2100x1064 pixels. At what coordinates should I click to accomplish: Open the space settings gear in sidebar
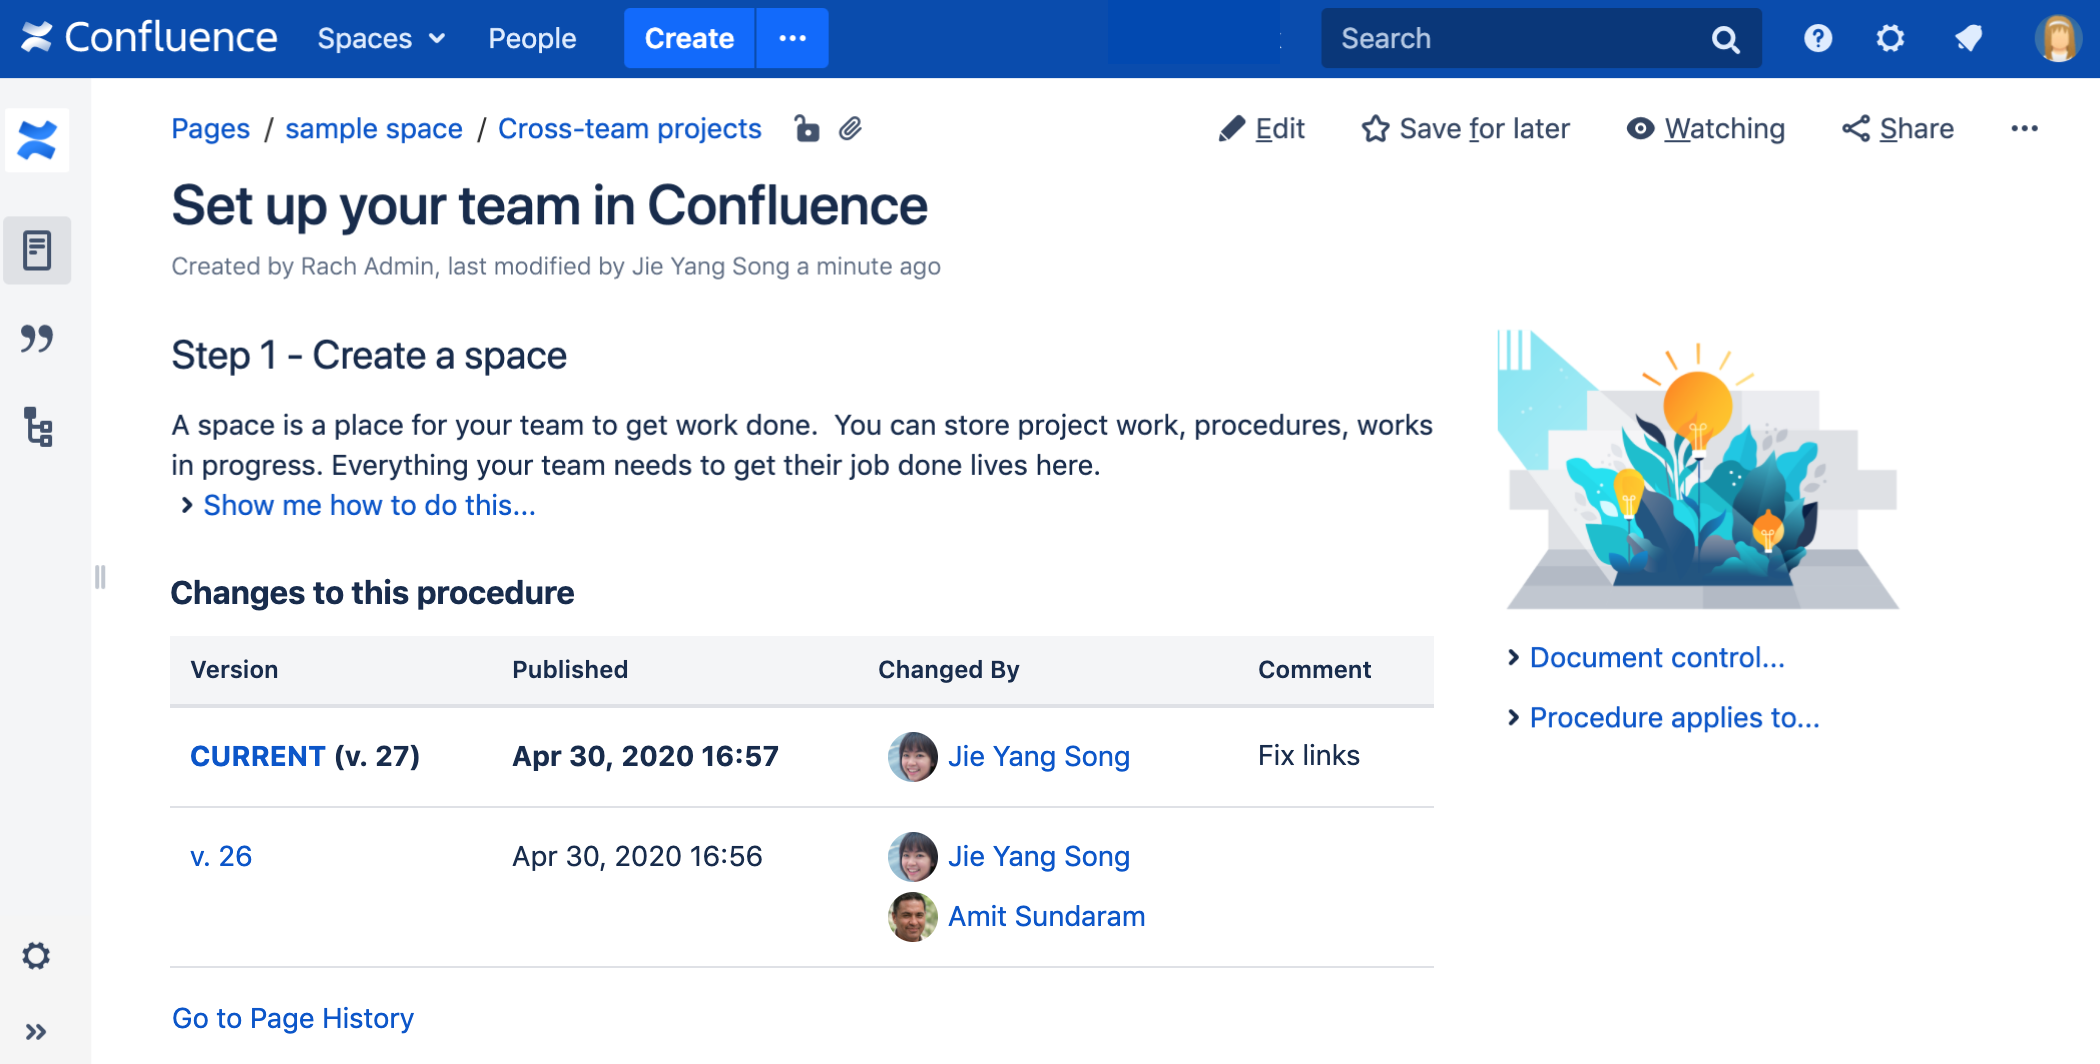[37, 956]
